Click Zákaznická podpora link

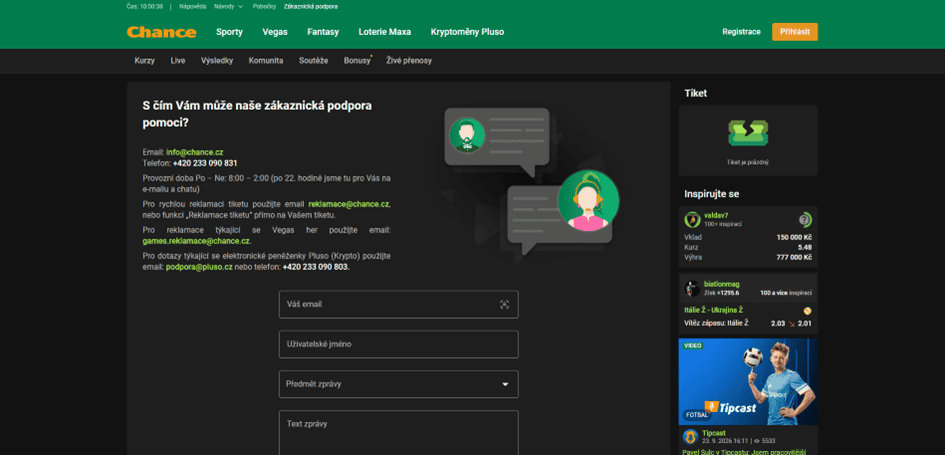(x=311, y=7)
